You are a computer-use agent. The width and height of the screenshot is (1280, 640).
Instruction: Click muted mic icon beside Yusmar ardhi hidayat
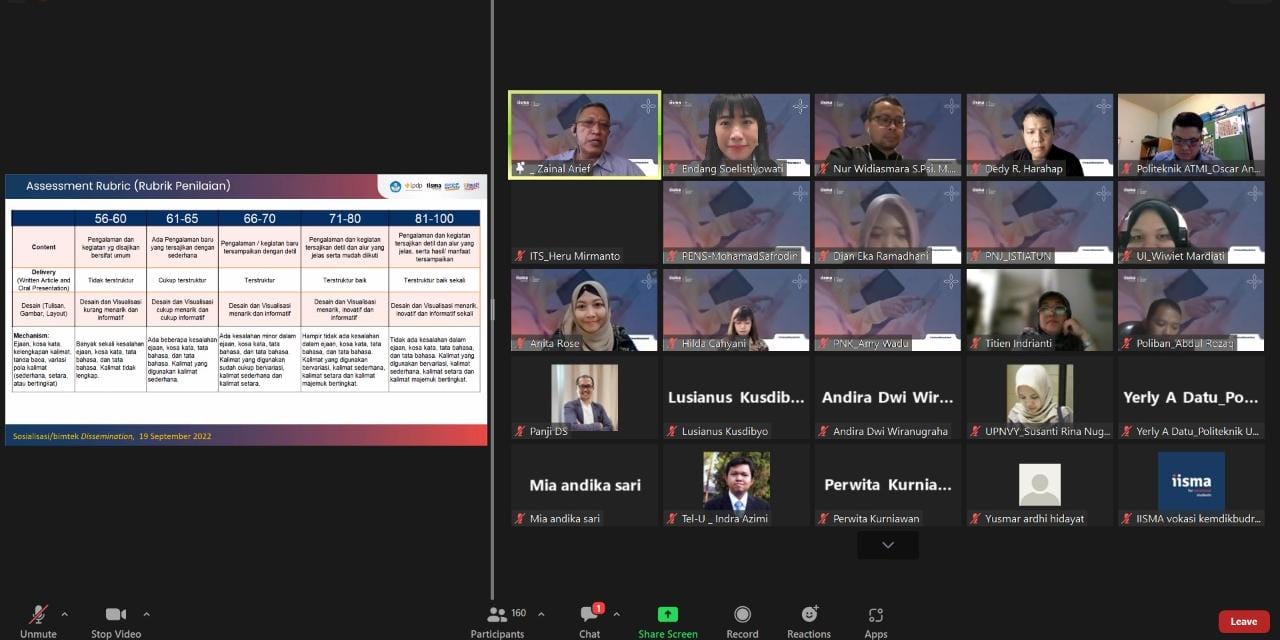pos(976,518)
